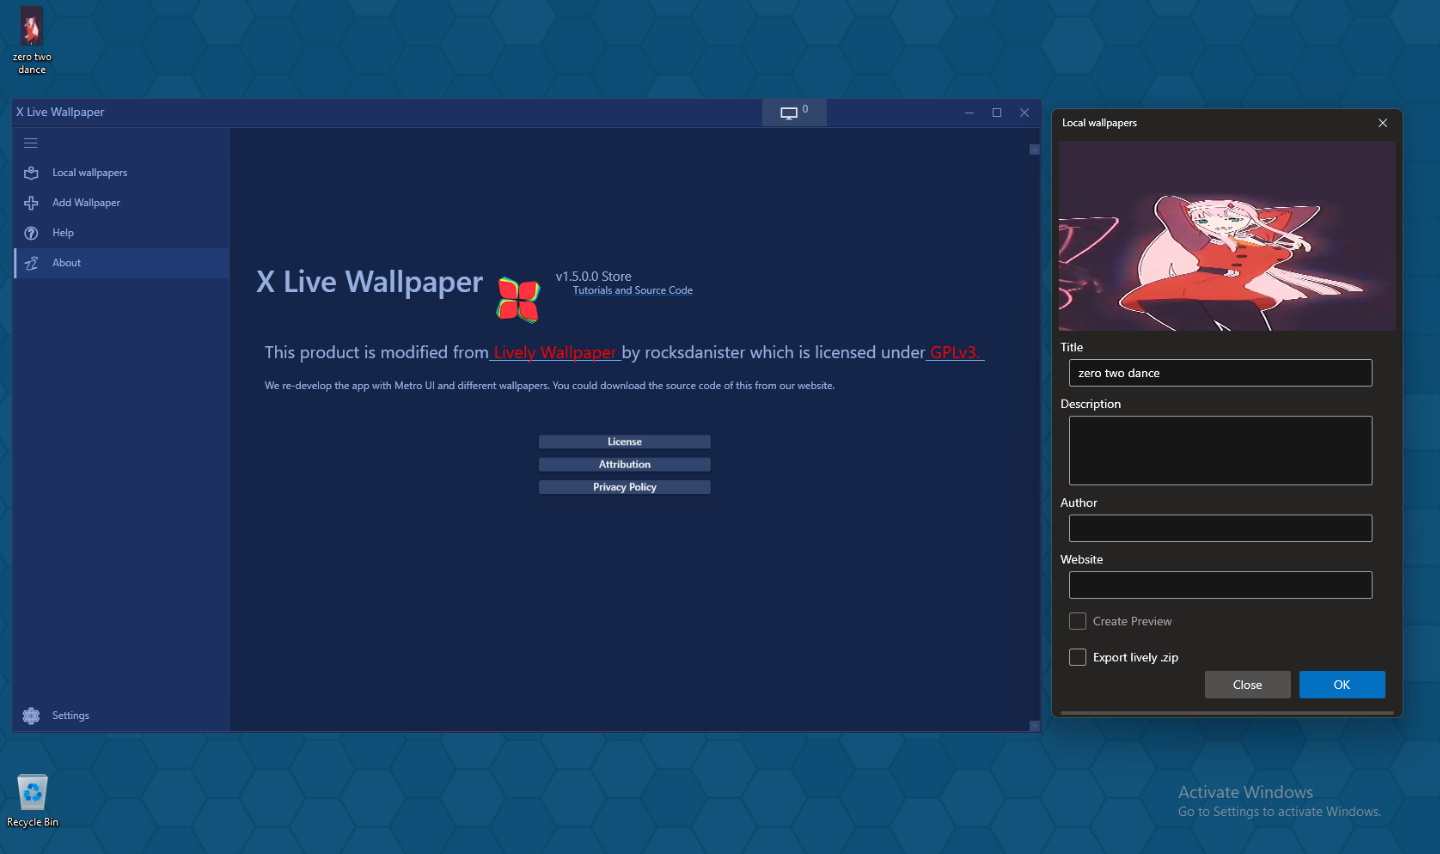Image resolution: width=1440 pixels, height=854 pixels.
Task: Maximize the X Live Wallpaper window
Action: tap(997, 113)
